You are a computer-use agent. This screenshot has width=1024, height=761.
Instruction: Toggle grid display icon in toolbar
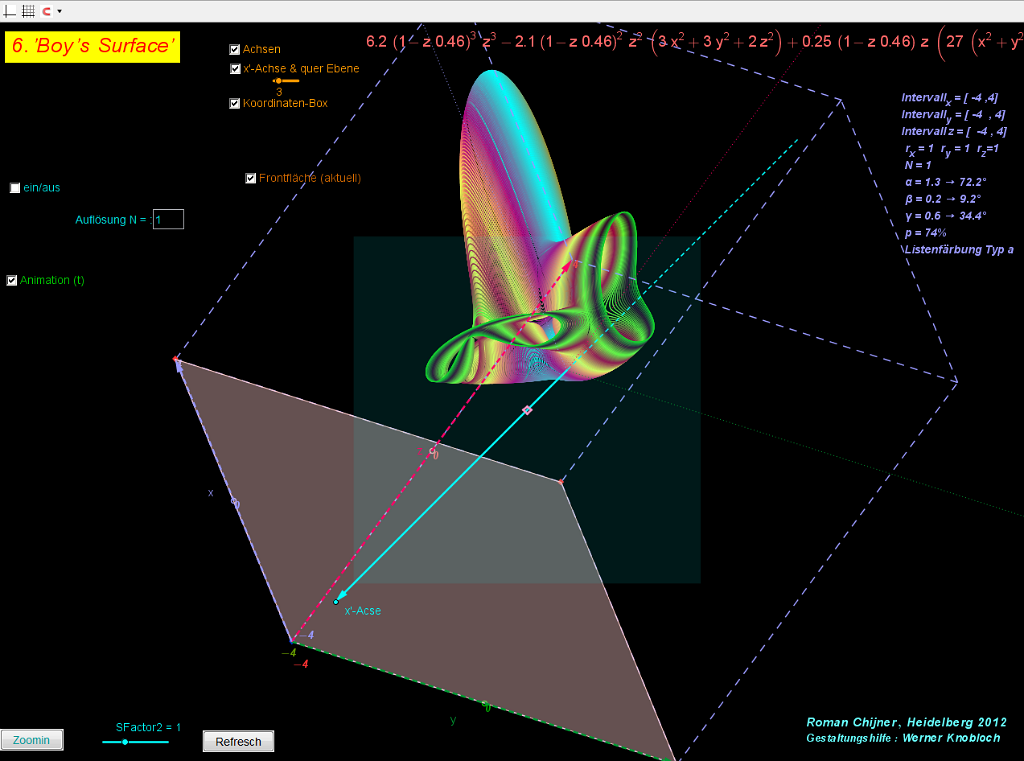pyautogui.click(x=28, y=11)
